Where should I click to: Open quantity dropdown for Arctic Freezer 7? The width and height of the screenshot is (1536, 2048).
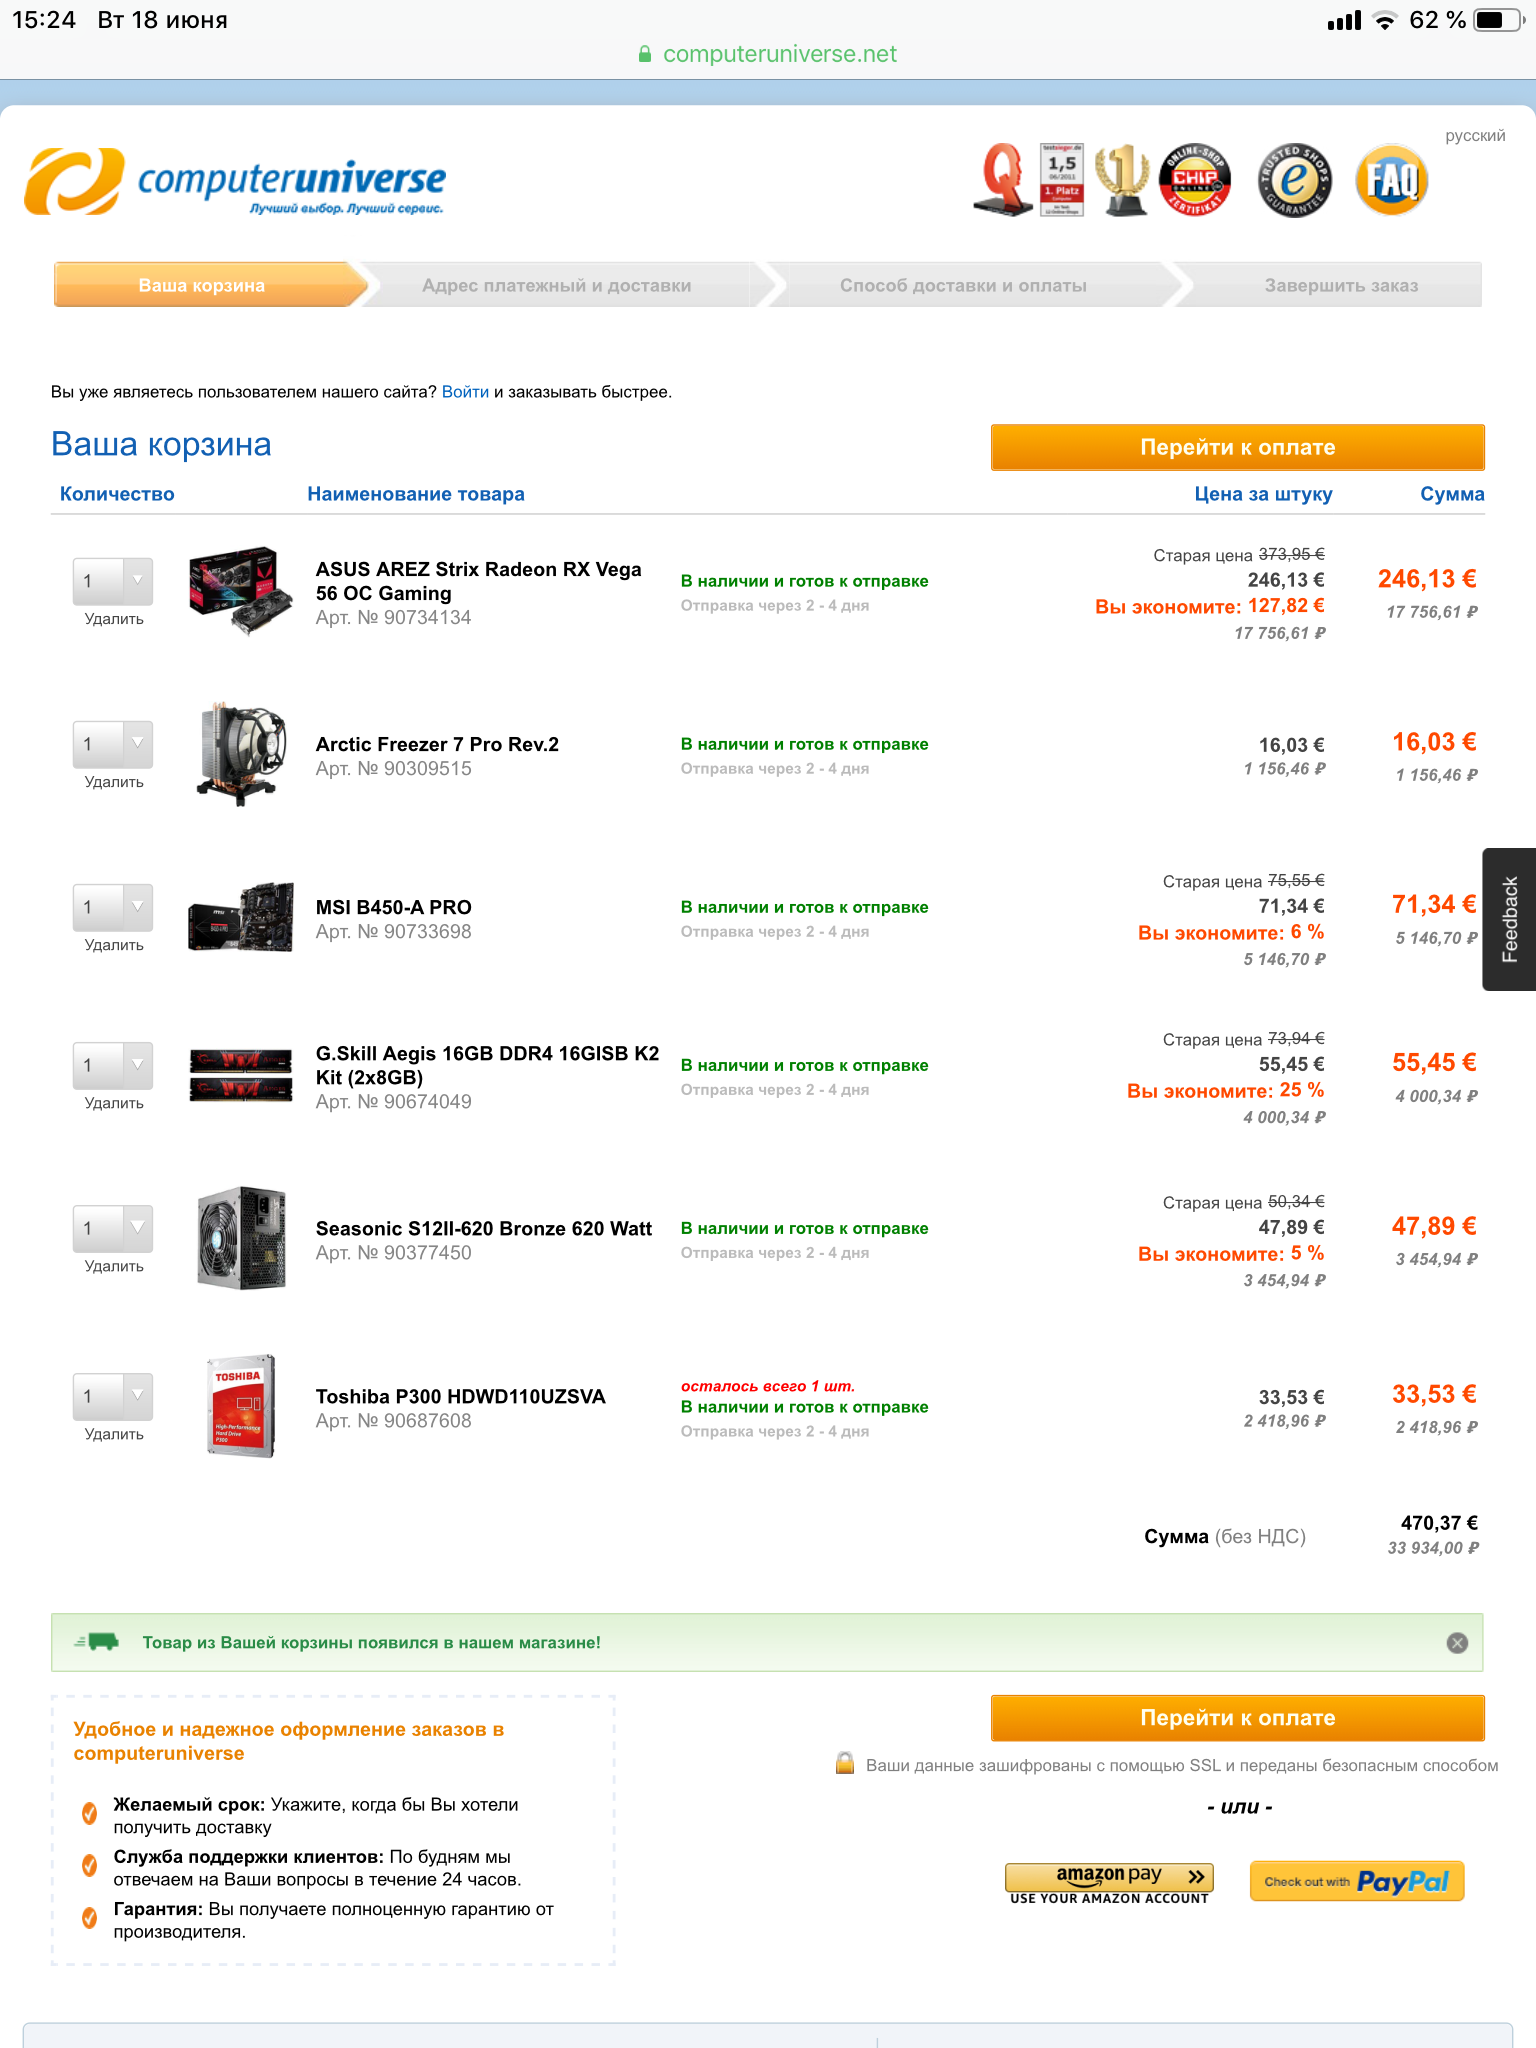point(113,744)
